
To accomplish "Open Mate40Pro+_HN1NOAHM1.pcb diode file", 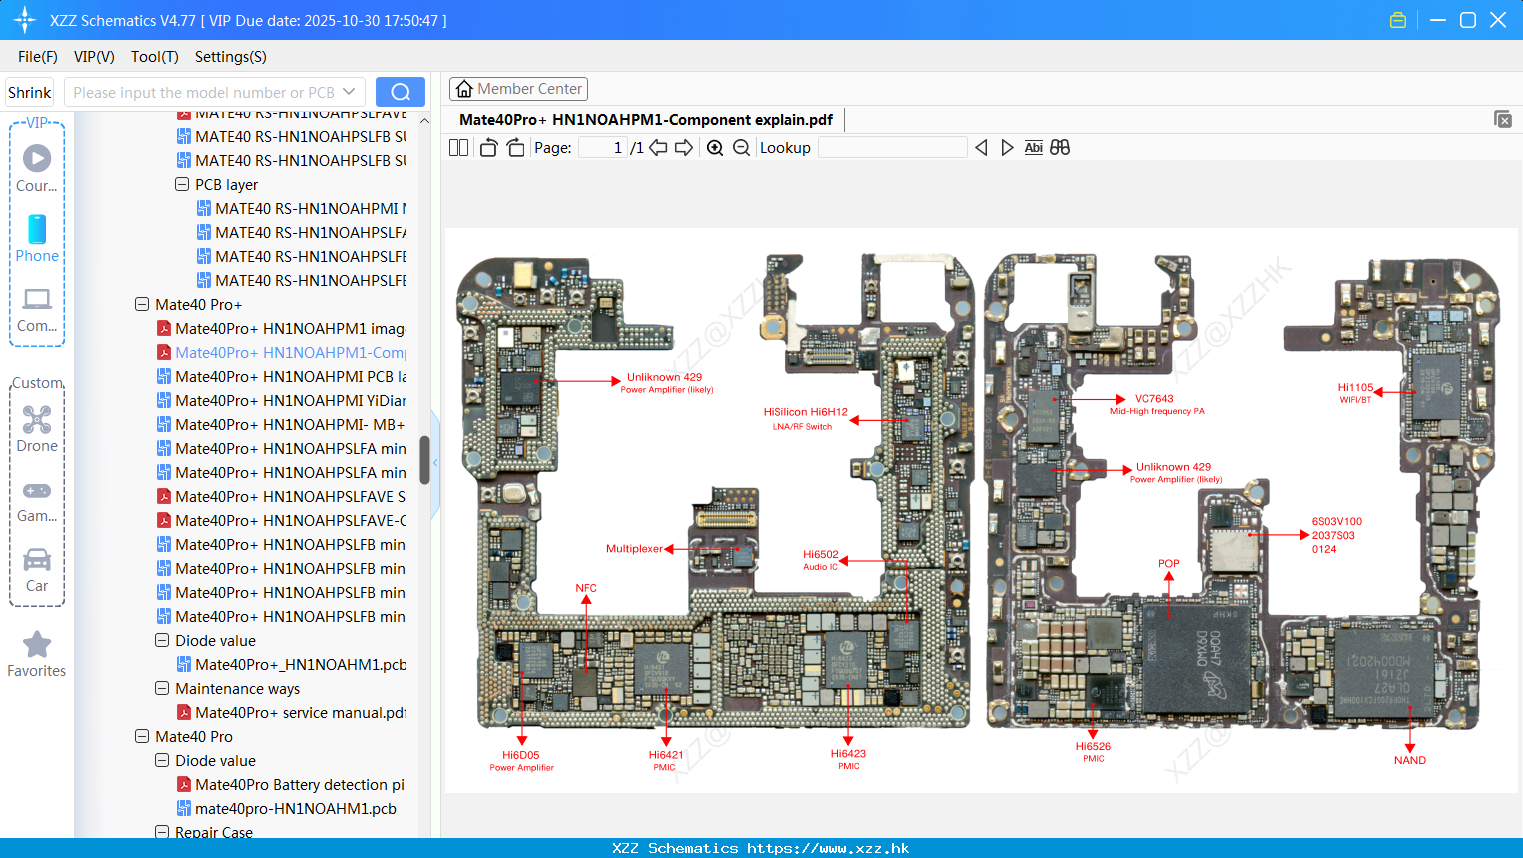I will coord(291,664).
